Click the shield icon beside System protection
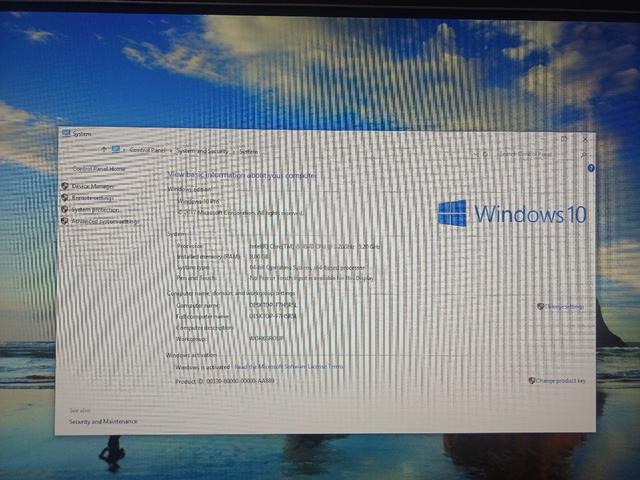This screenshot has height=480, width=640. tap(64, 209)
